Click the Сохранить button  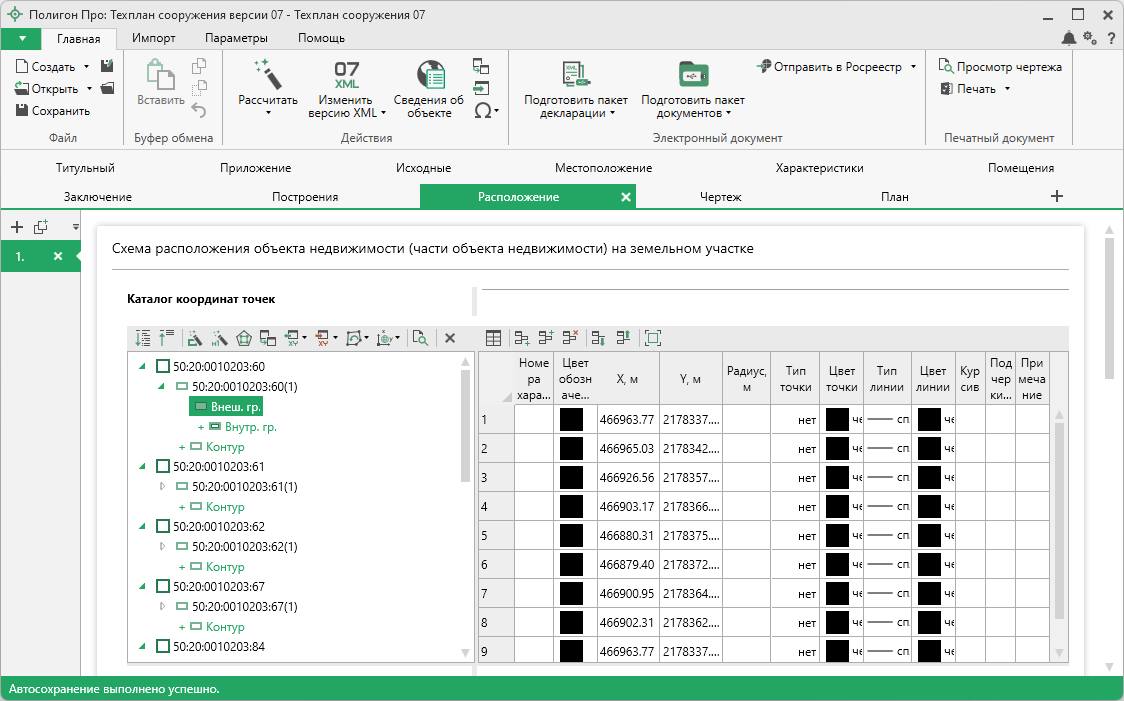53,111
